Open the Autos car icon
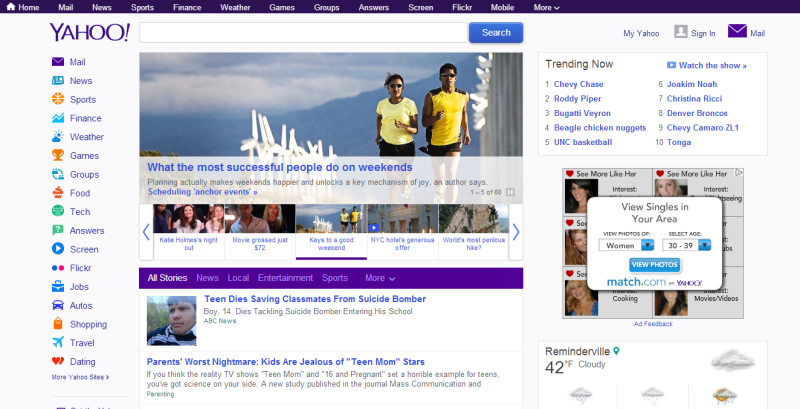Viewport: 800px width, 409px height. (x=58, y=305)
